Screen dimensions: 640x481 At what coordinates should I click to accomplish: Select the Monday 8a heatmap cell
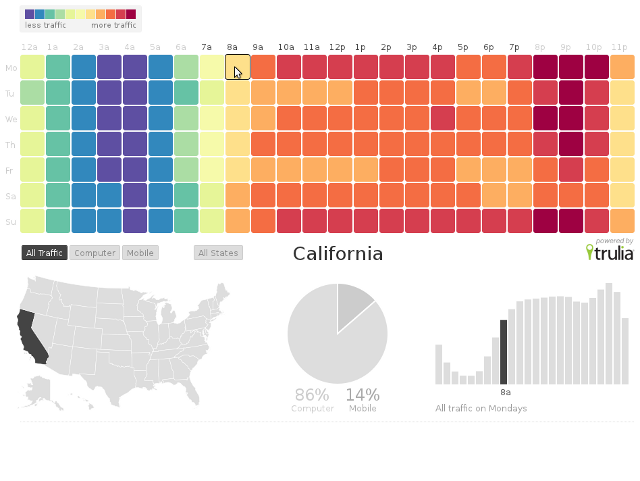tap(237, 67)
